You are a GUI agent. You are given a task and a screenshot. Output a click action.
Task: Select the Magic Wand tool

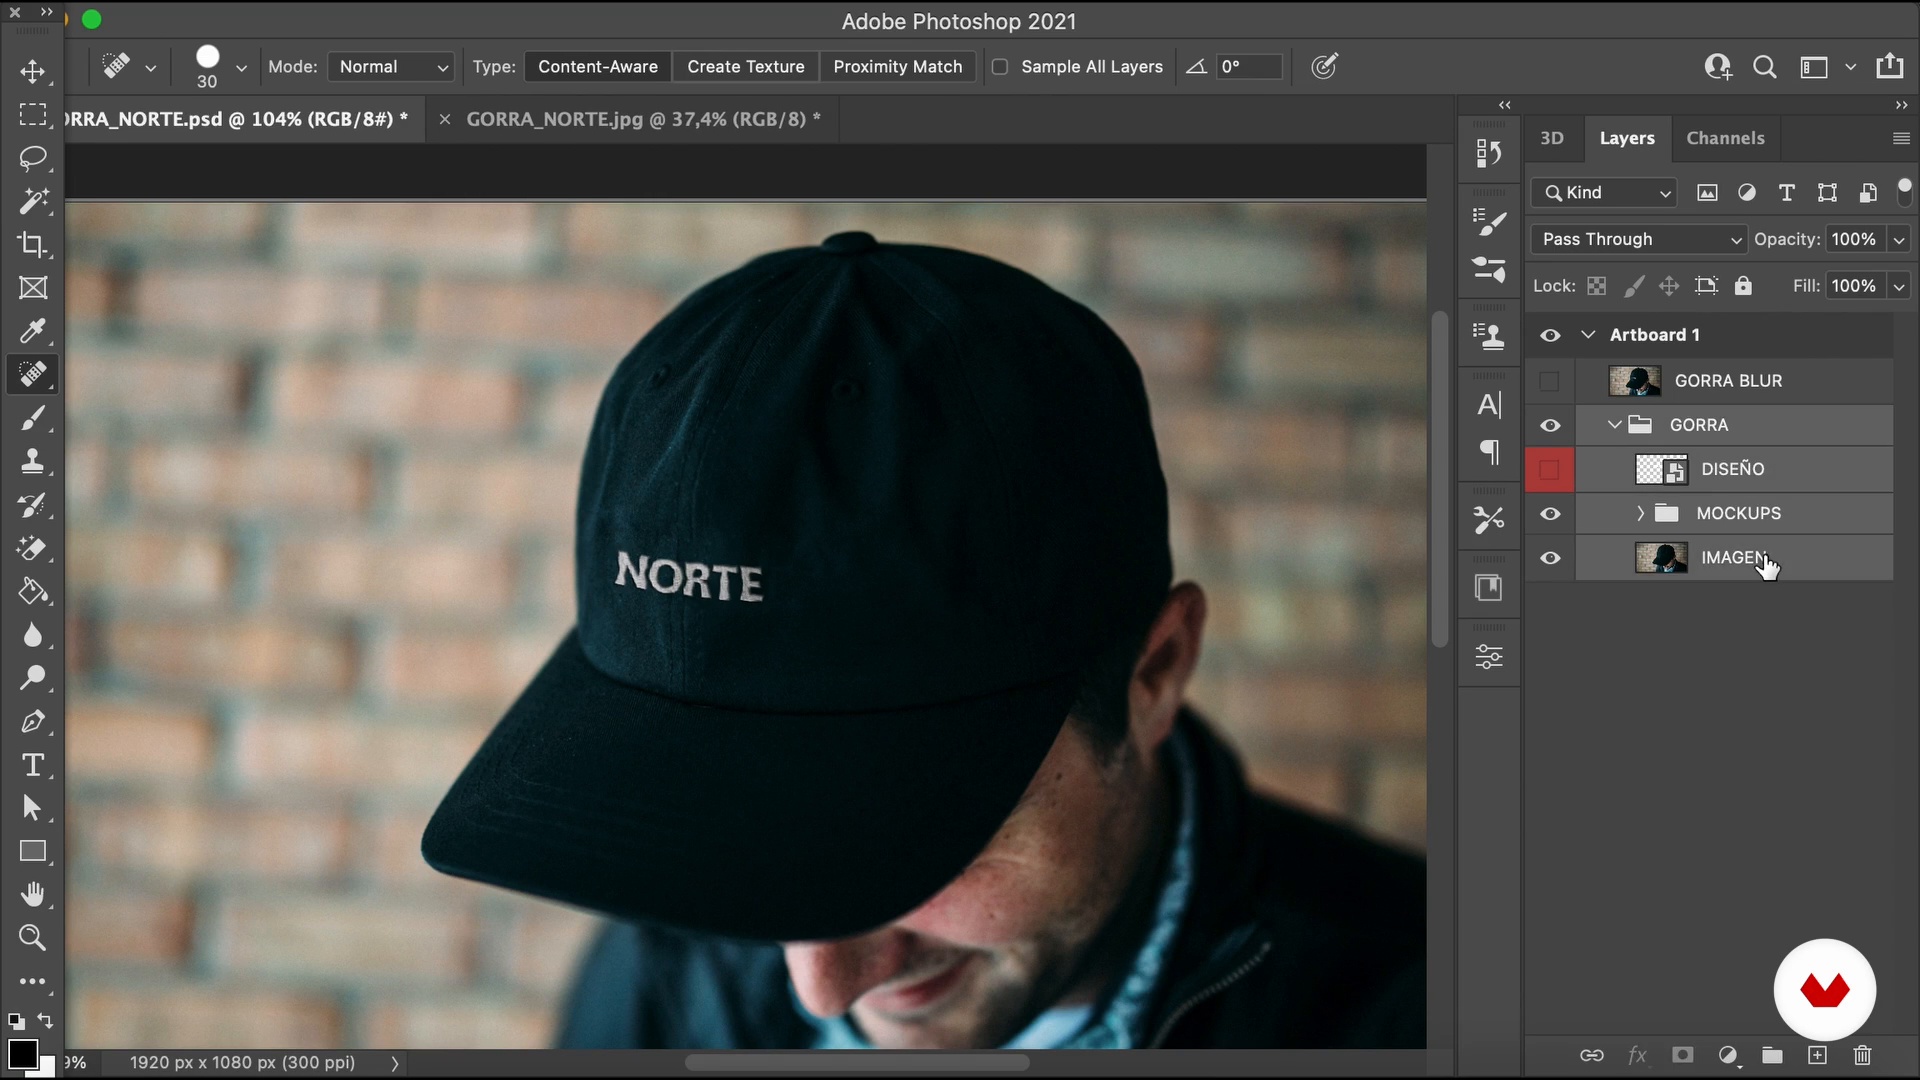coord(33,201)
